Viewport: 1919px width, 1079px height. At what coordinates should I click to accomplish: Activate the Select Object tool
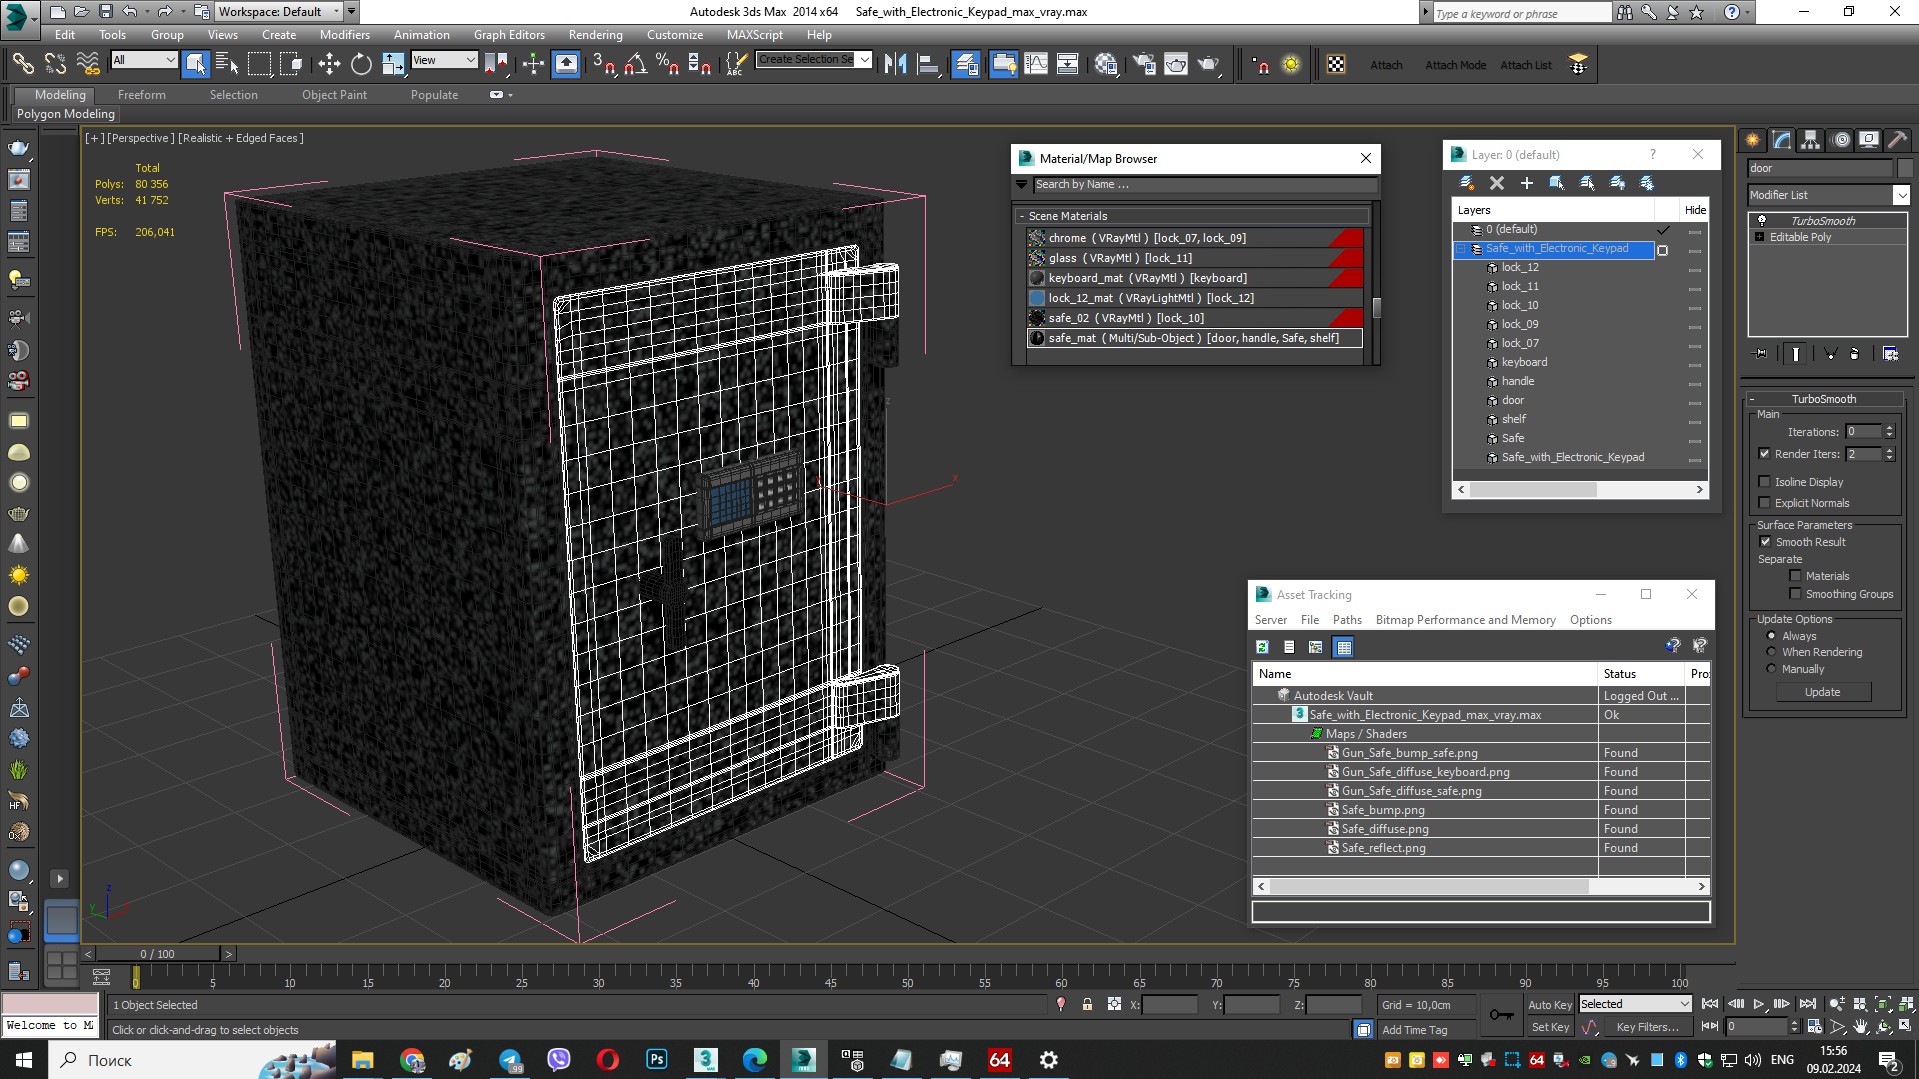click(196, 64)
